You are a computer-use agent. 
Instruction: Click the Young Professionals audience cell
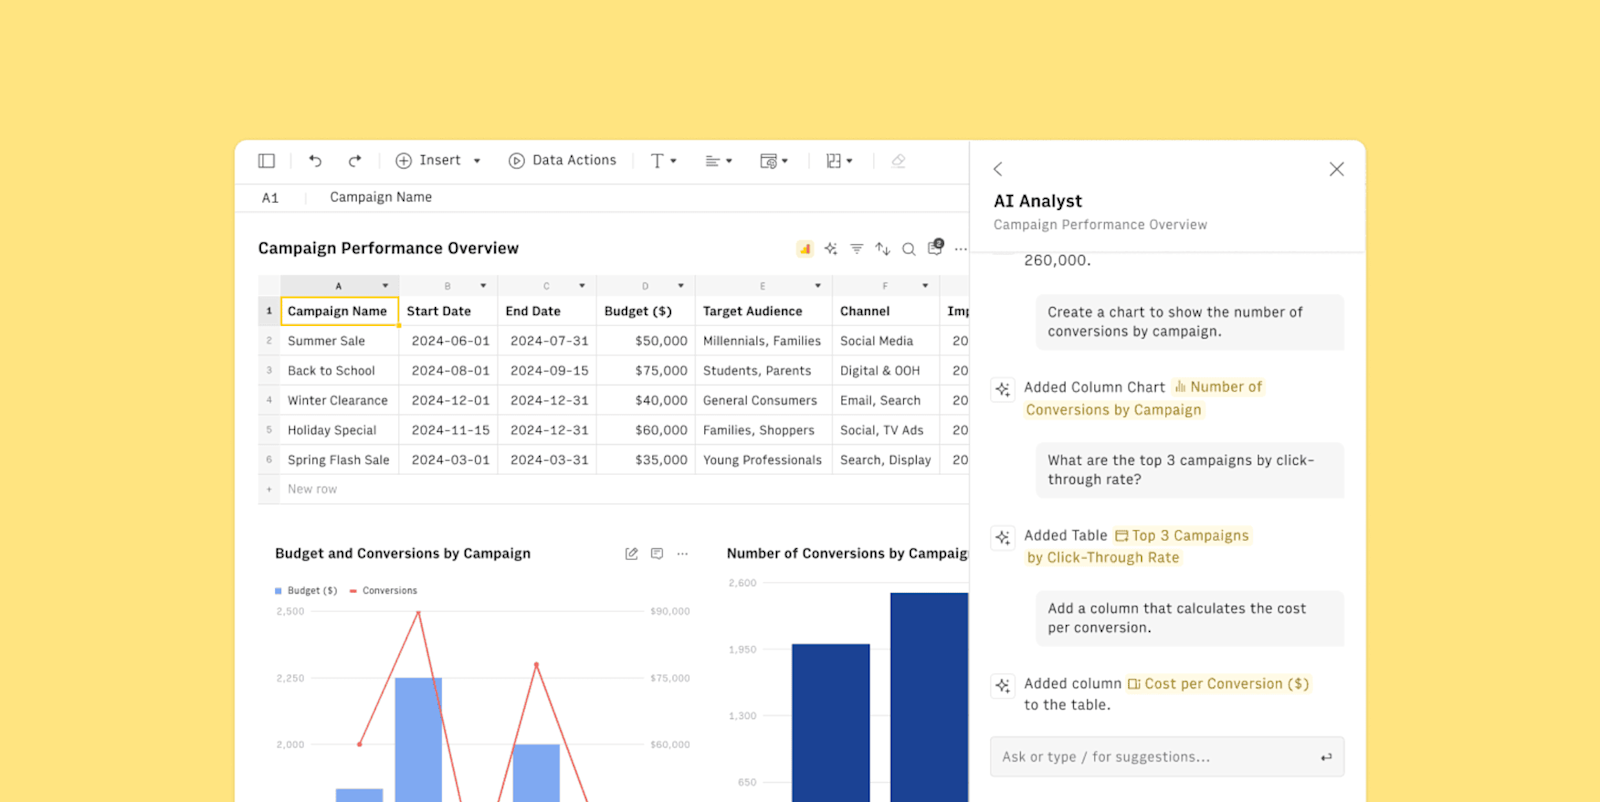tap(764, 461)
